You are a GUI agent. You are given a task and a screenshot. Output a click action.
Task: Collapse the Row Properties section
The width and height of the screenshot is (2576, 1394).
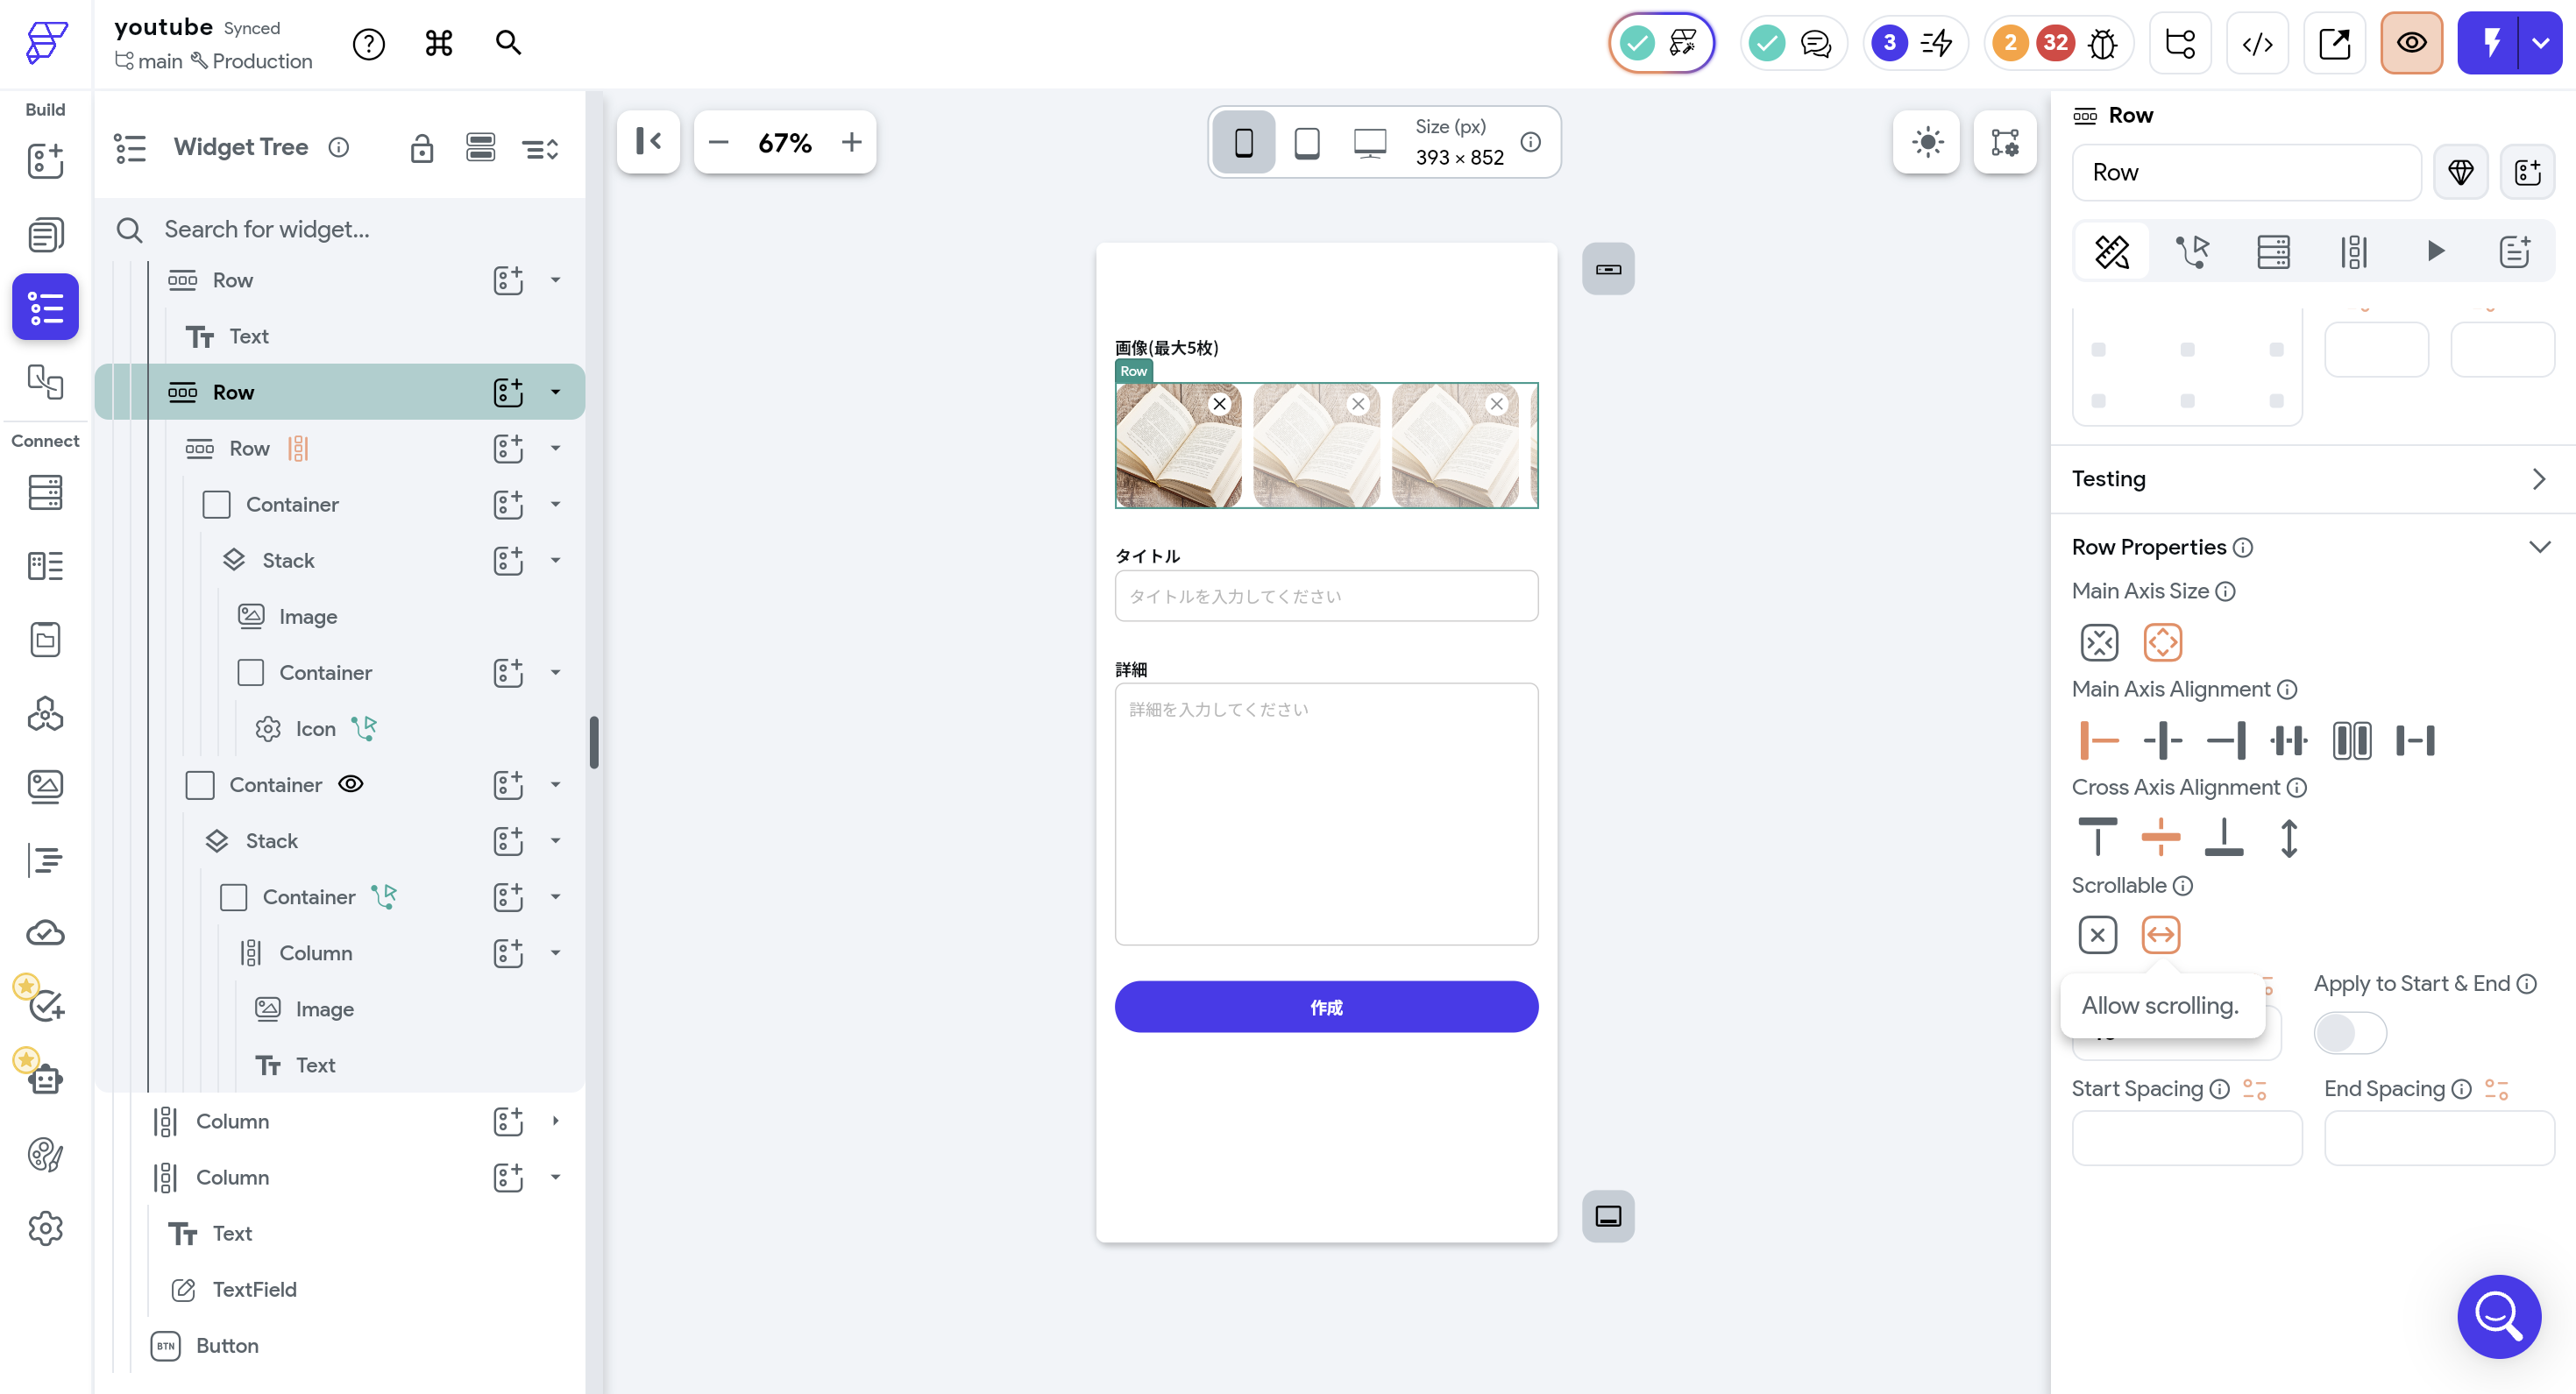pos(2538,547)
